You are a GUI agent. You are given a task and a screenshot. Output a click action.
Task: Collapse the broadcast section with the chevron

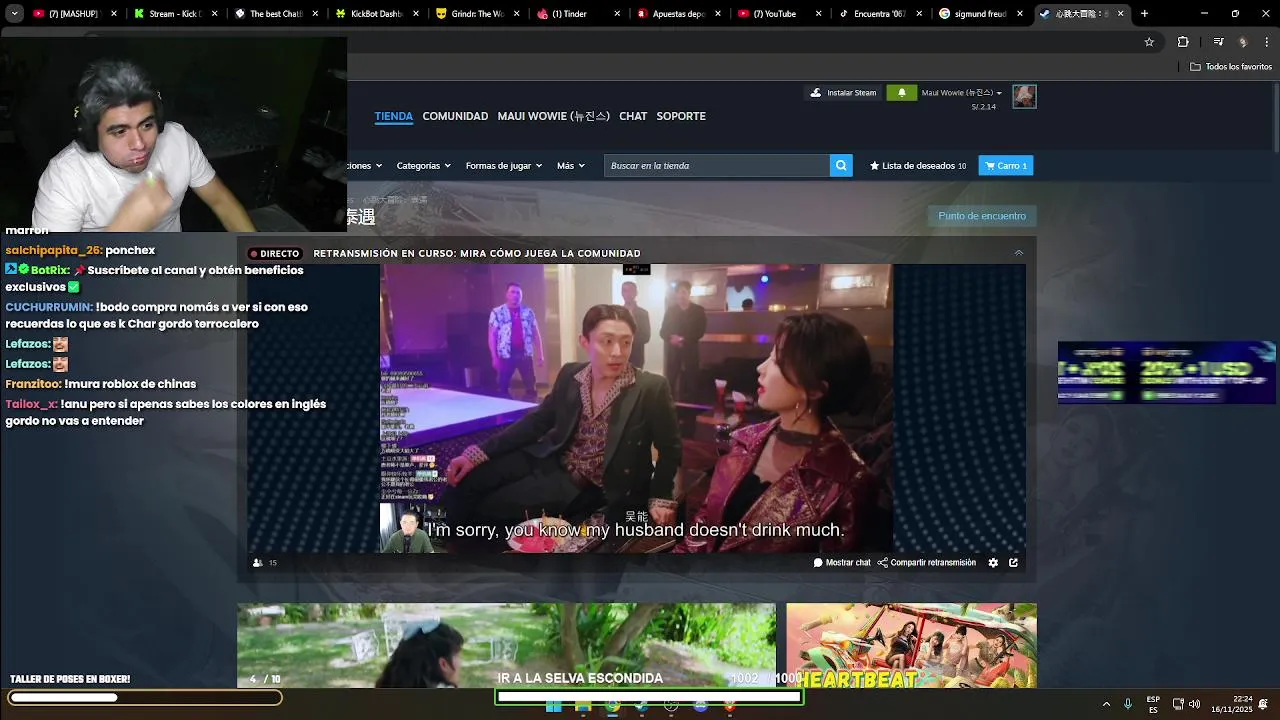(1019, 253)
